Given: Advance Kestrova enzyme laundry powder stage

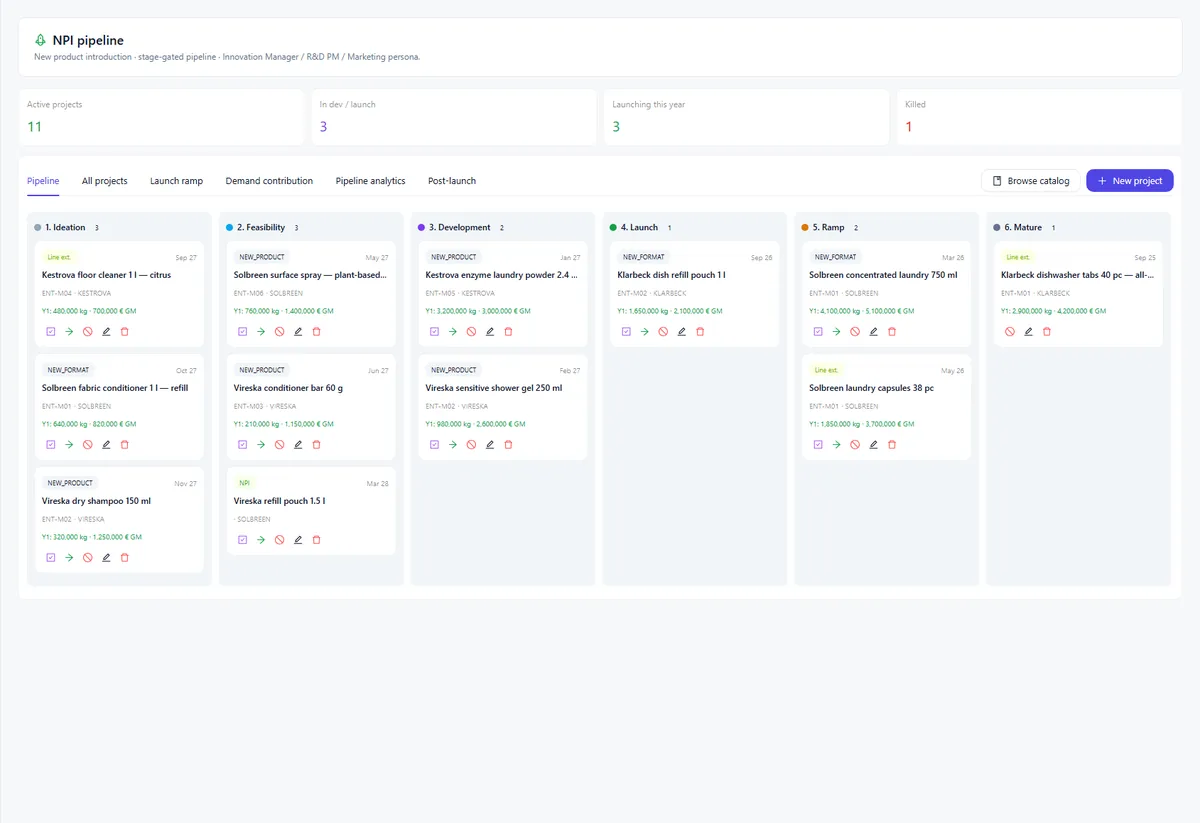Looking at the screenshot, I should [x=453, y=331].
